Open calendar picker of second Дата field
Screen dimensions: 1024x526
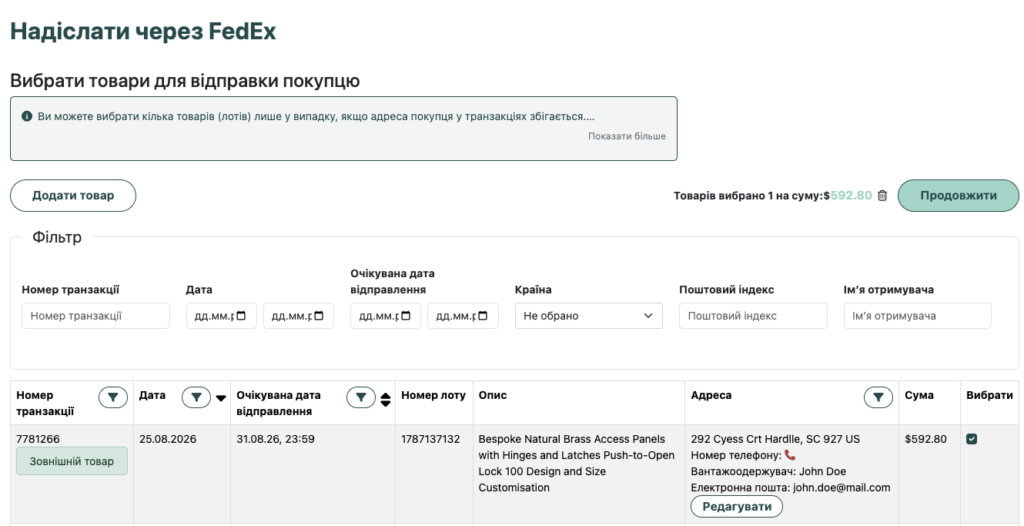pyautogui.click(x=318, y=316)
